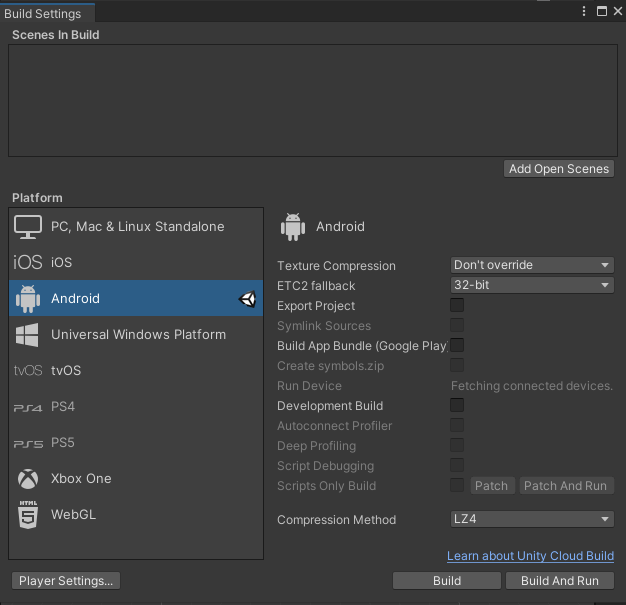Open the Texture Compression dropdown
Screen dimensions: 626x605
(x=532, y=265)
